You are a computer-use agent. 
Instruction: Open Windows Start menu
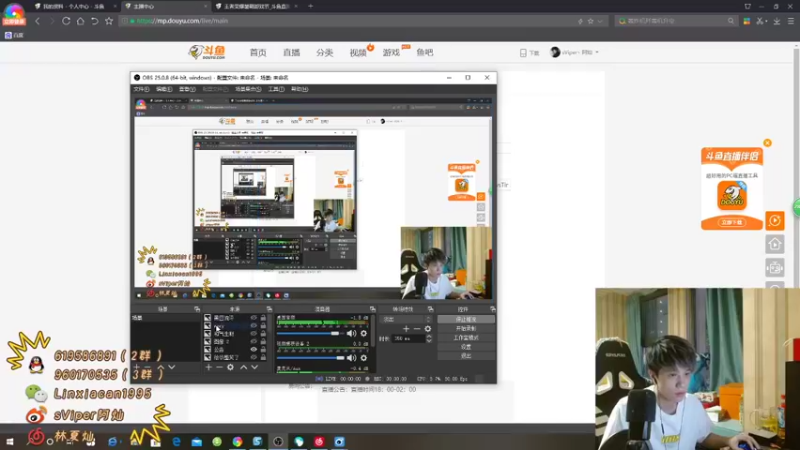[10, 442]
